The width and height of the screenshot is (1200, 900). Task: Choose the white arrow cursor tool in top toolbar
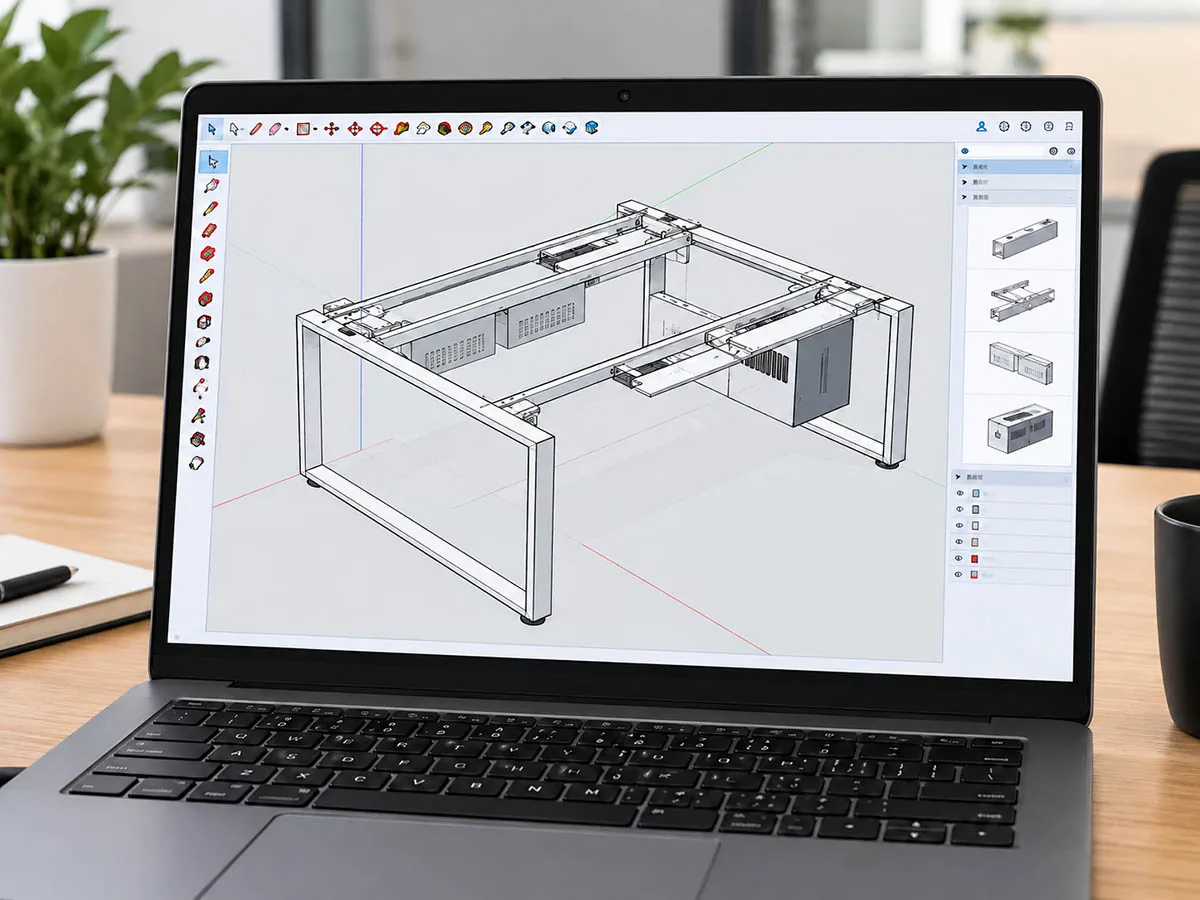click(233, 128)
